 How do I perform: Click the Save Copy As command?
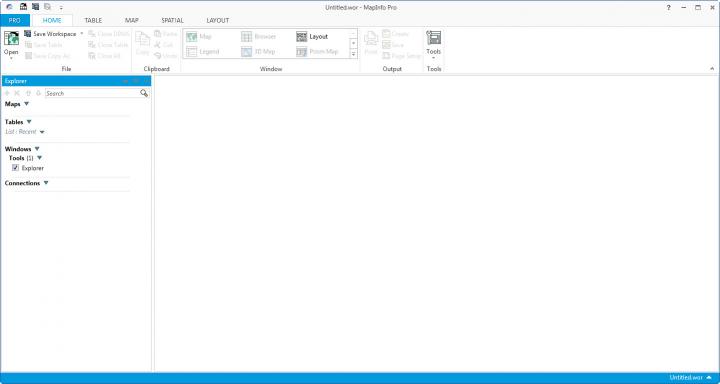(x=47, y=56)
